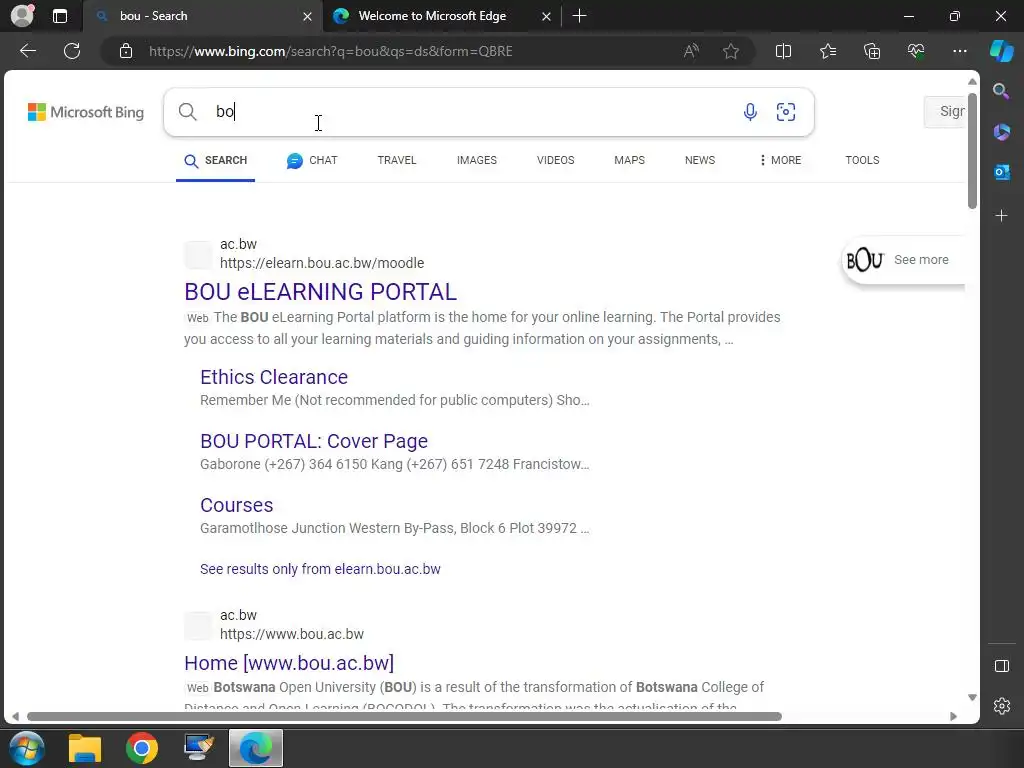Expand the MORE search options
The width and height of the screenshot is (1024, 768).
(x=780, y=160)
